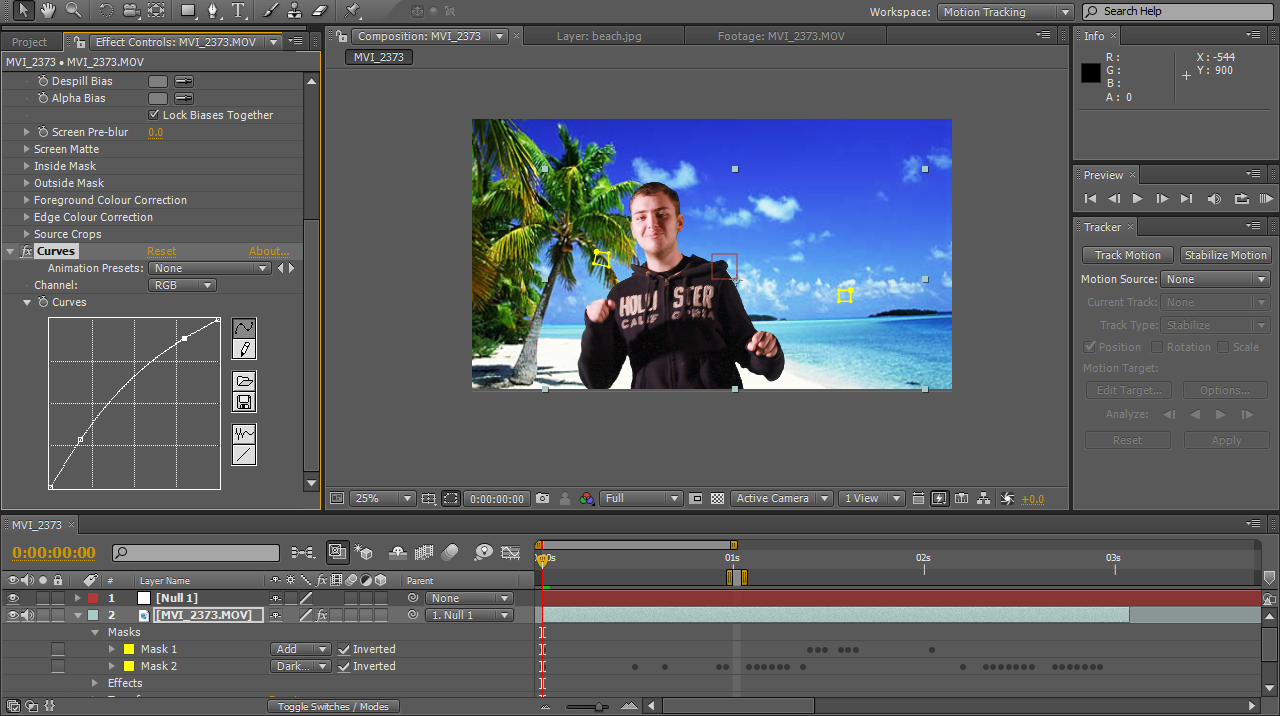Click the black color swatch in the Info panel
The width and height of the screenshot is (1280, 716).
click(1090, 72)
